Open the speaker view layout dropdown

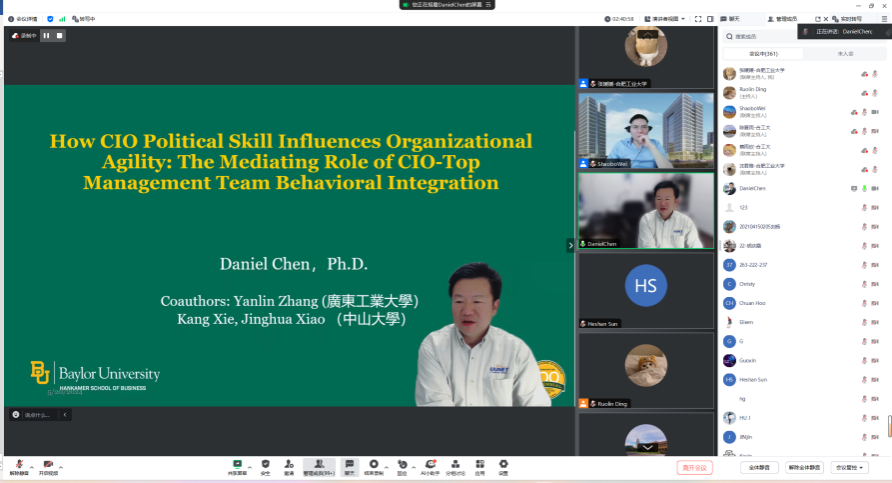(x=663, y=18)
